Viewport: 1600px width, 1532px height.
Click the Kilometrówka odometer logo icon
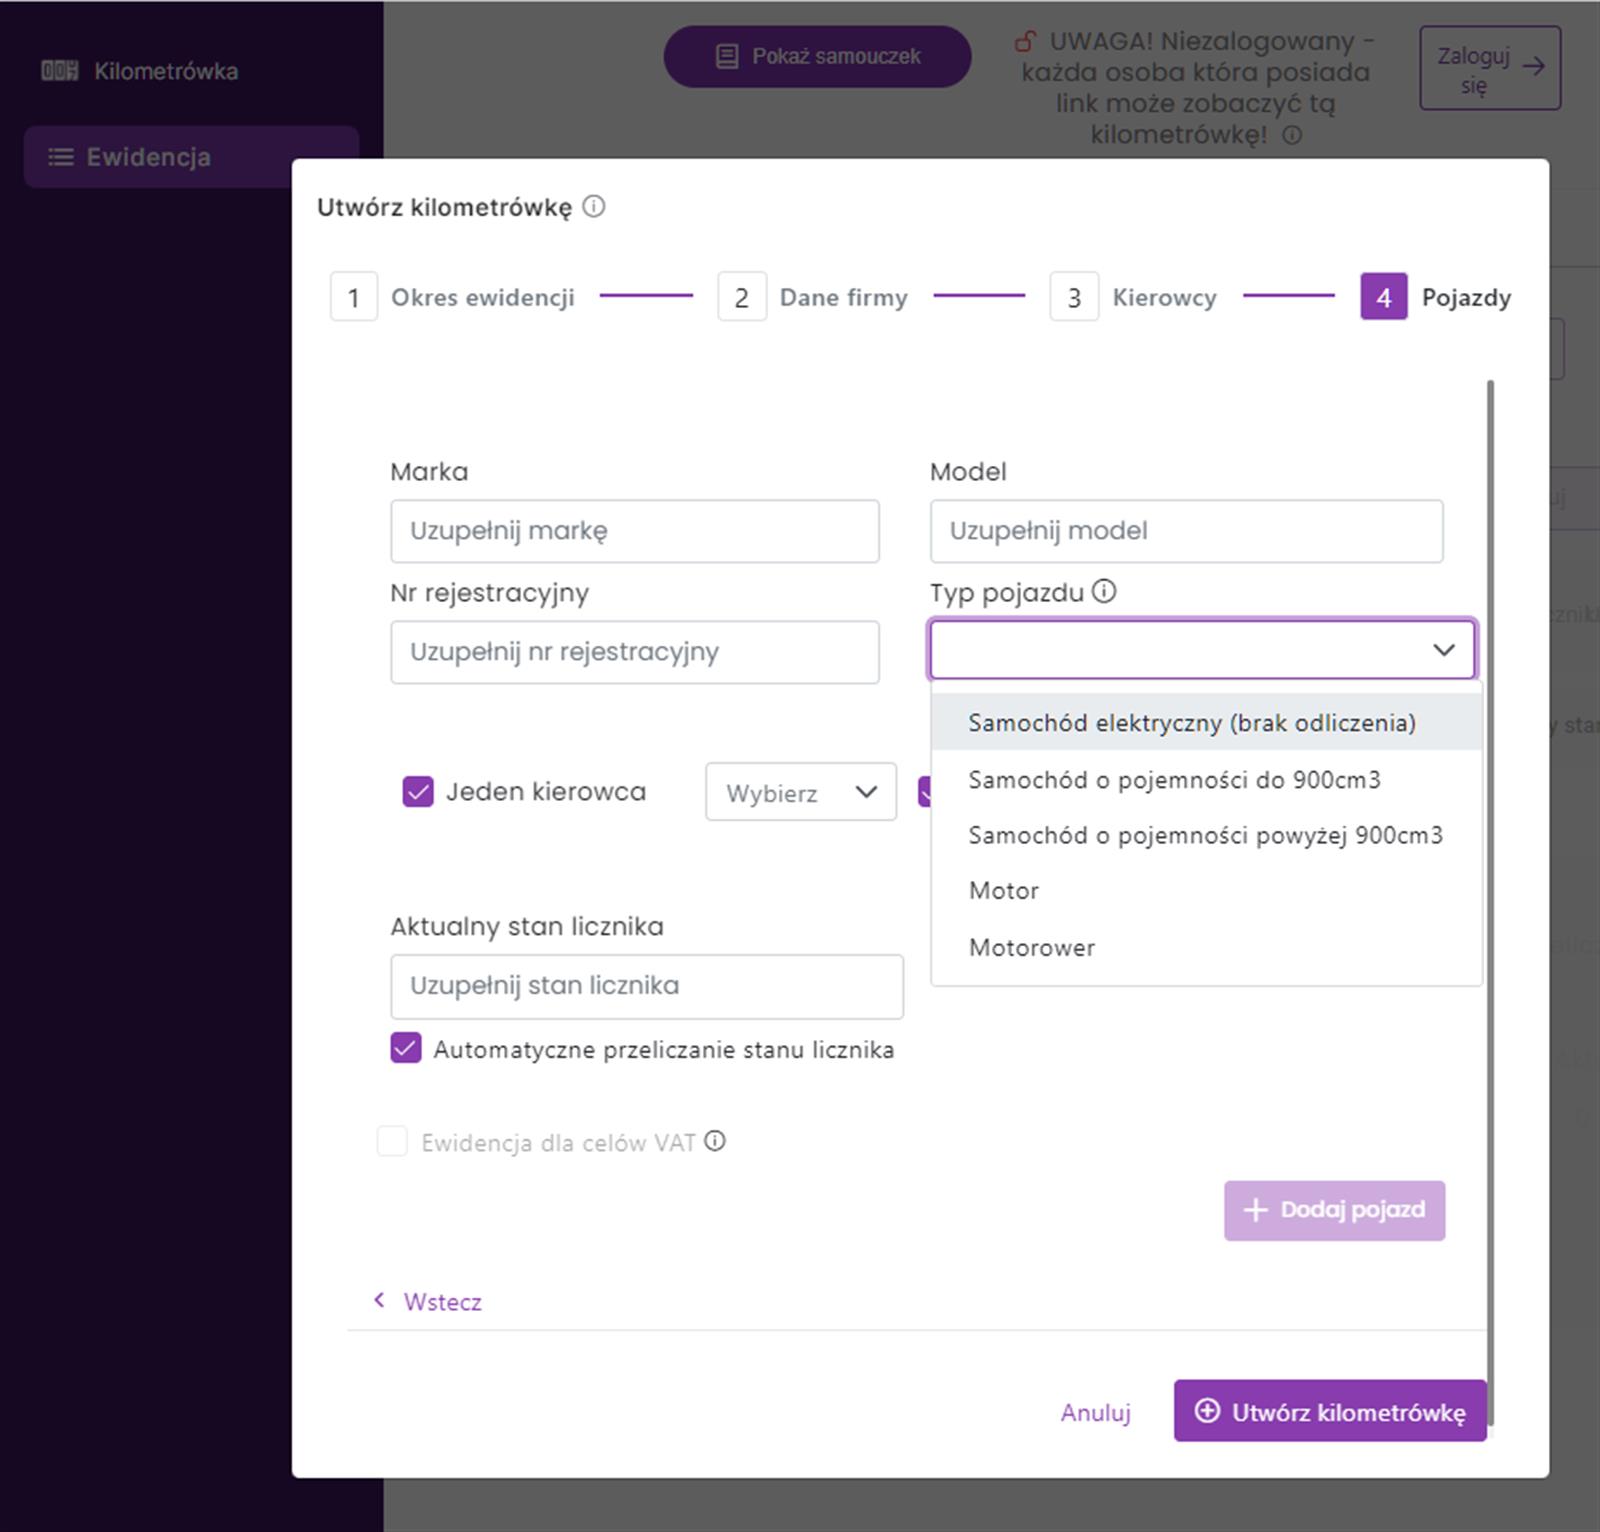(59, 71)
